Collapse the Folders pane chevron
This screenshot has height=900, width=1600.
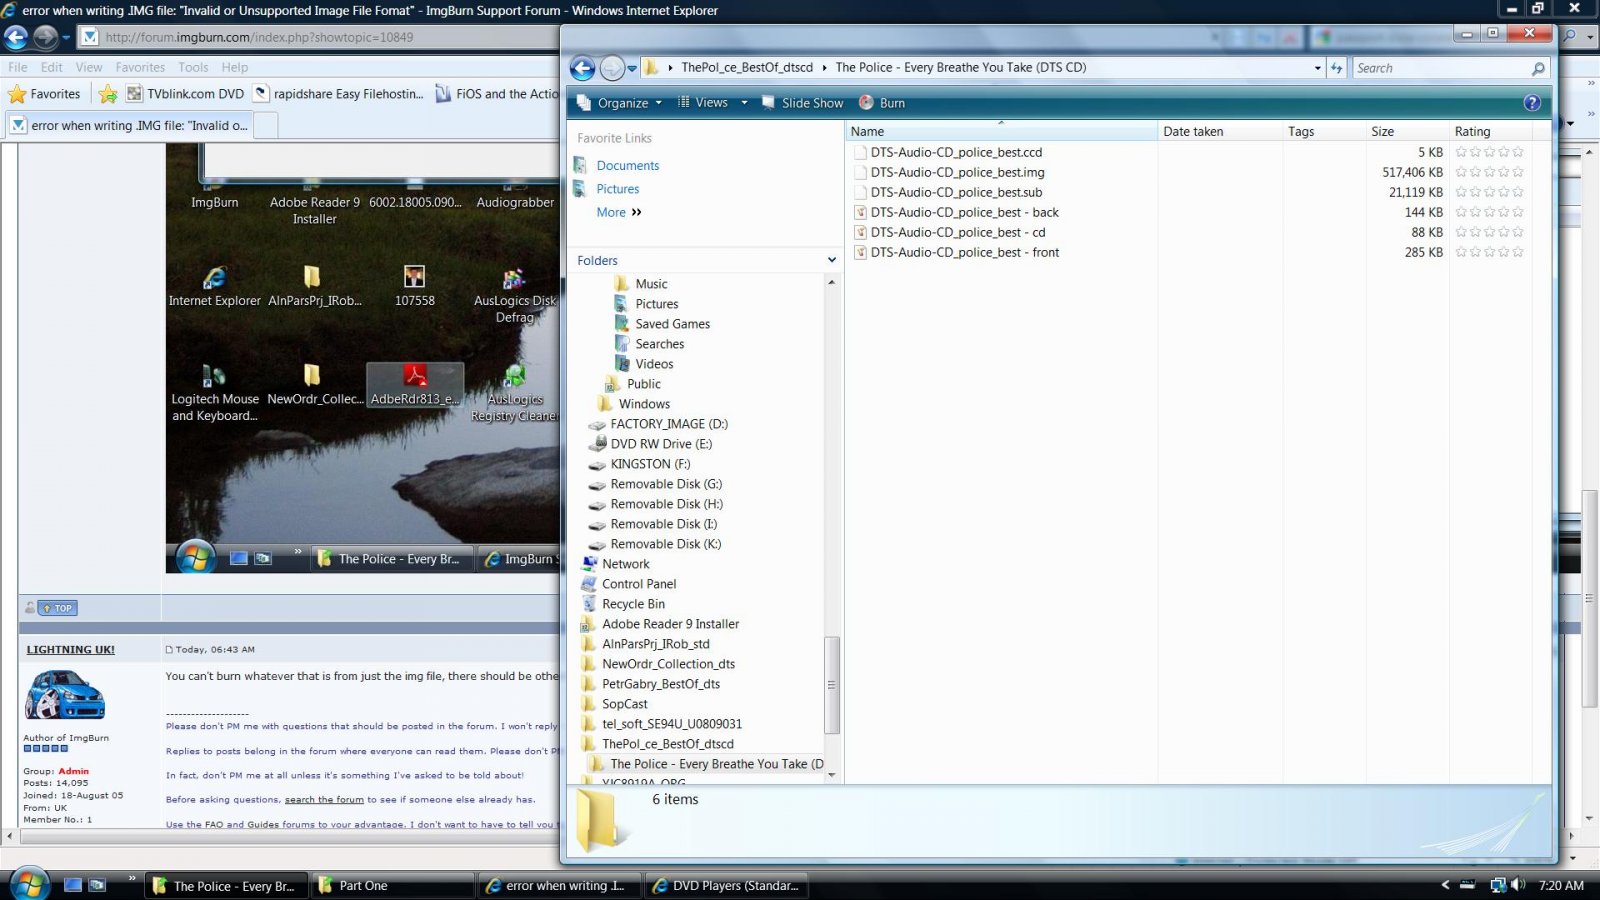tap(831, 260)
